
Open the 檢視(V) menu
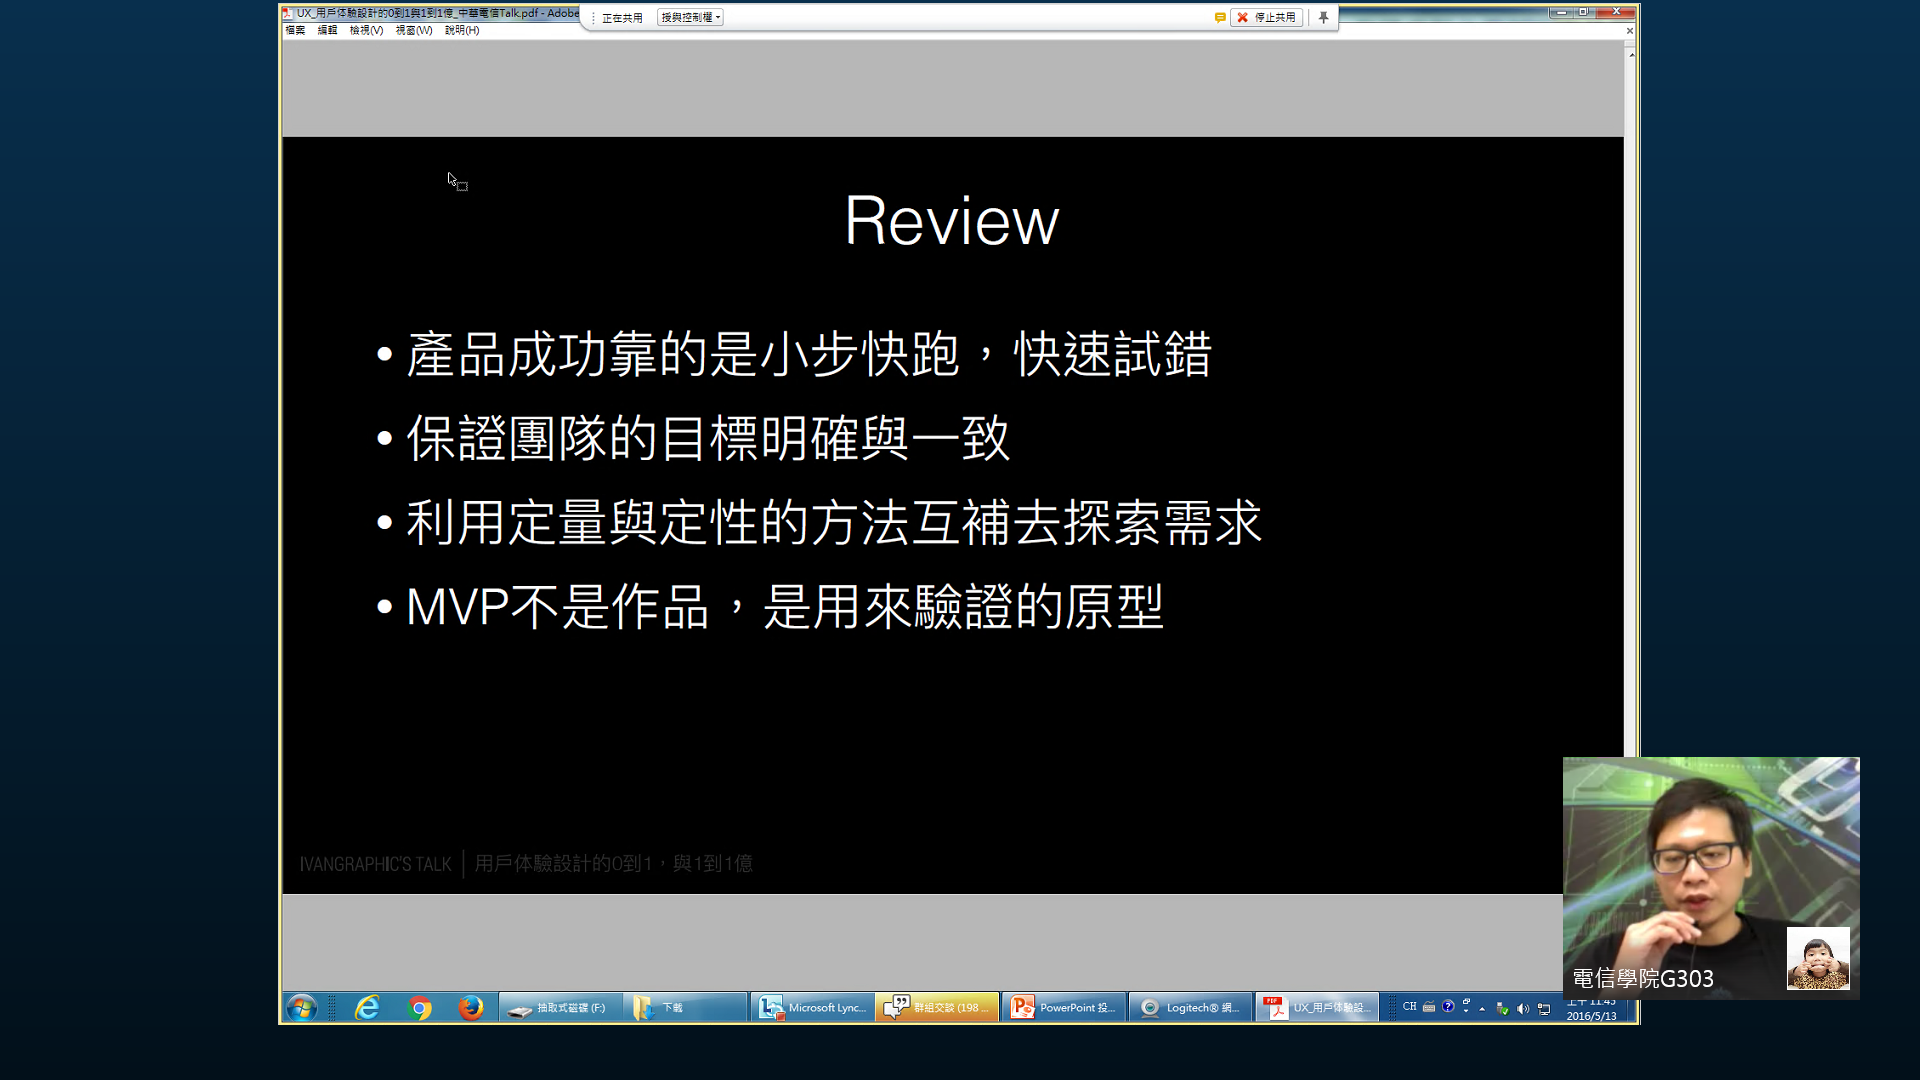click(x=366, y=30)
